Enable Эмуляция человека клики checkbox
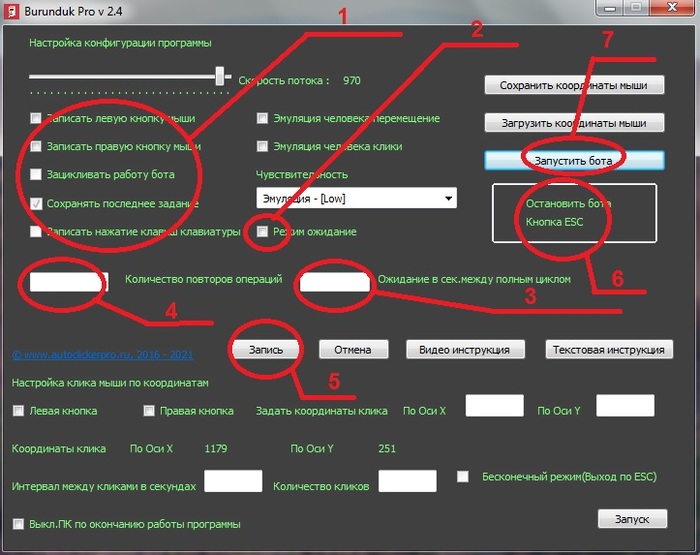Image resolution: width=700 pixels, height=555 pixels. [262, 146]
